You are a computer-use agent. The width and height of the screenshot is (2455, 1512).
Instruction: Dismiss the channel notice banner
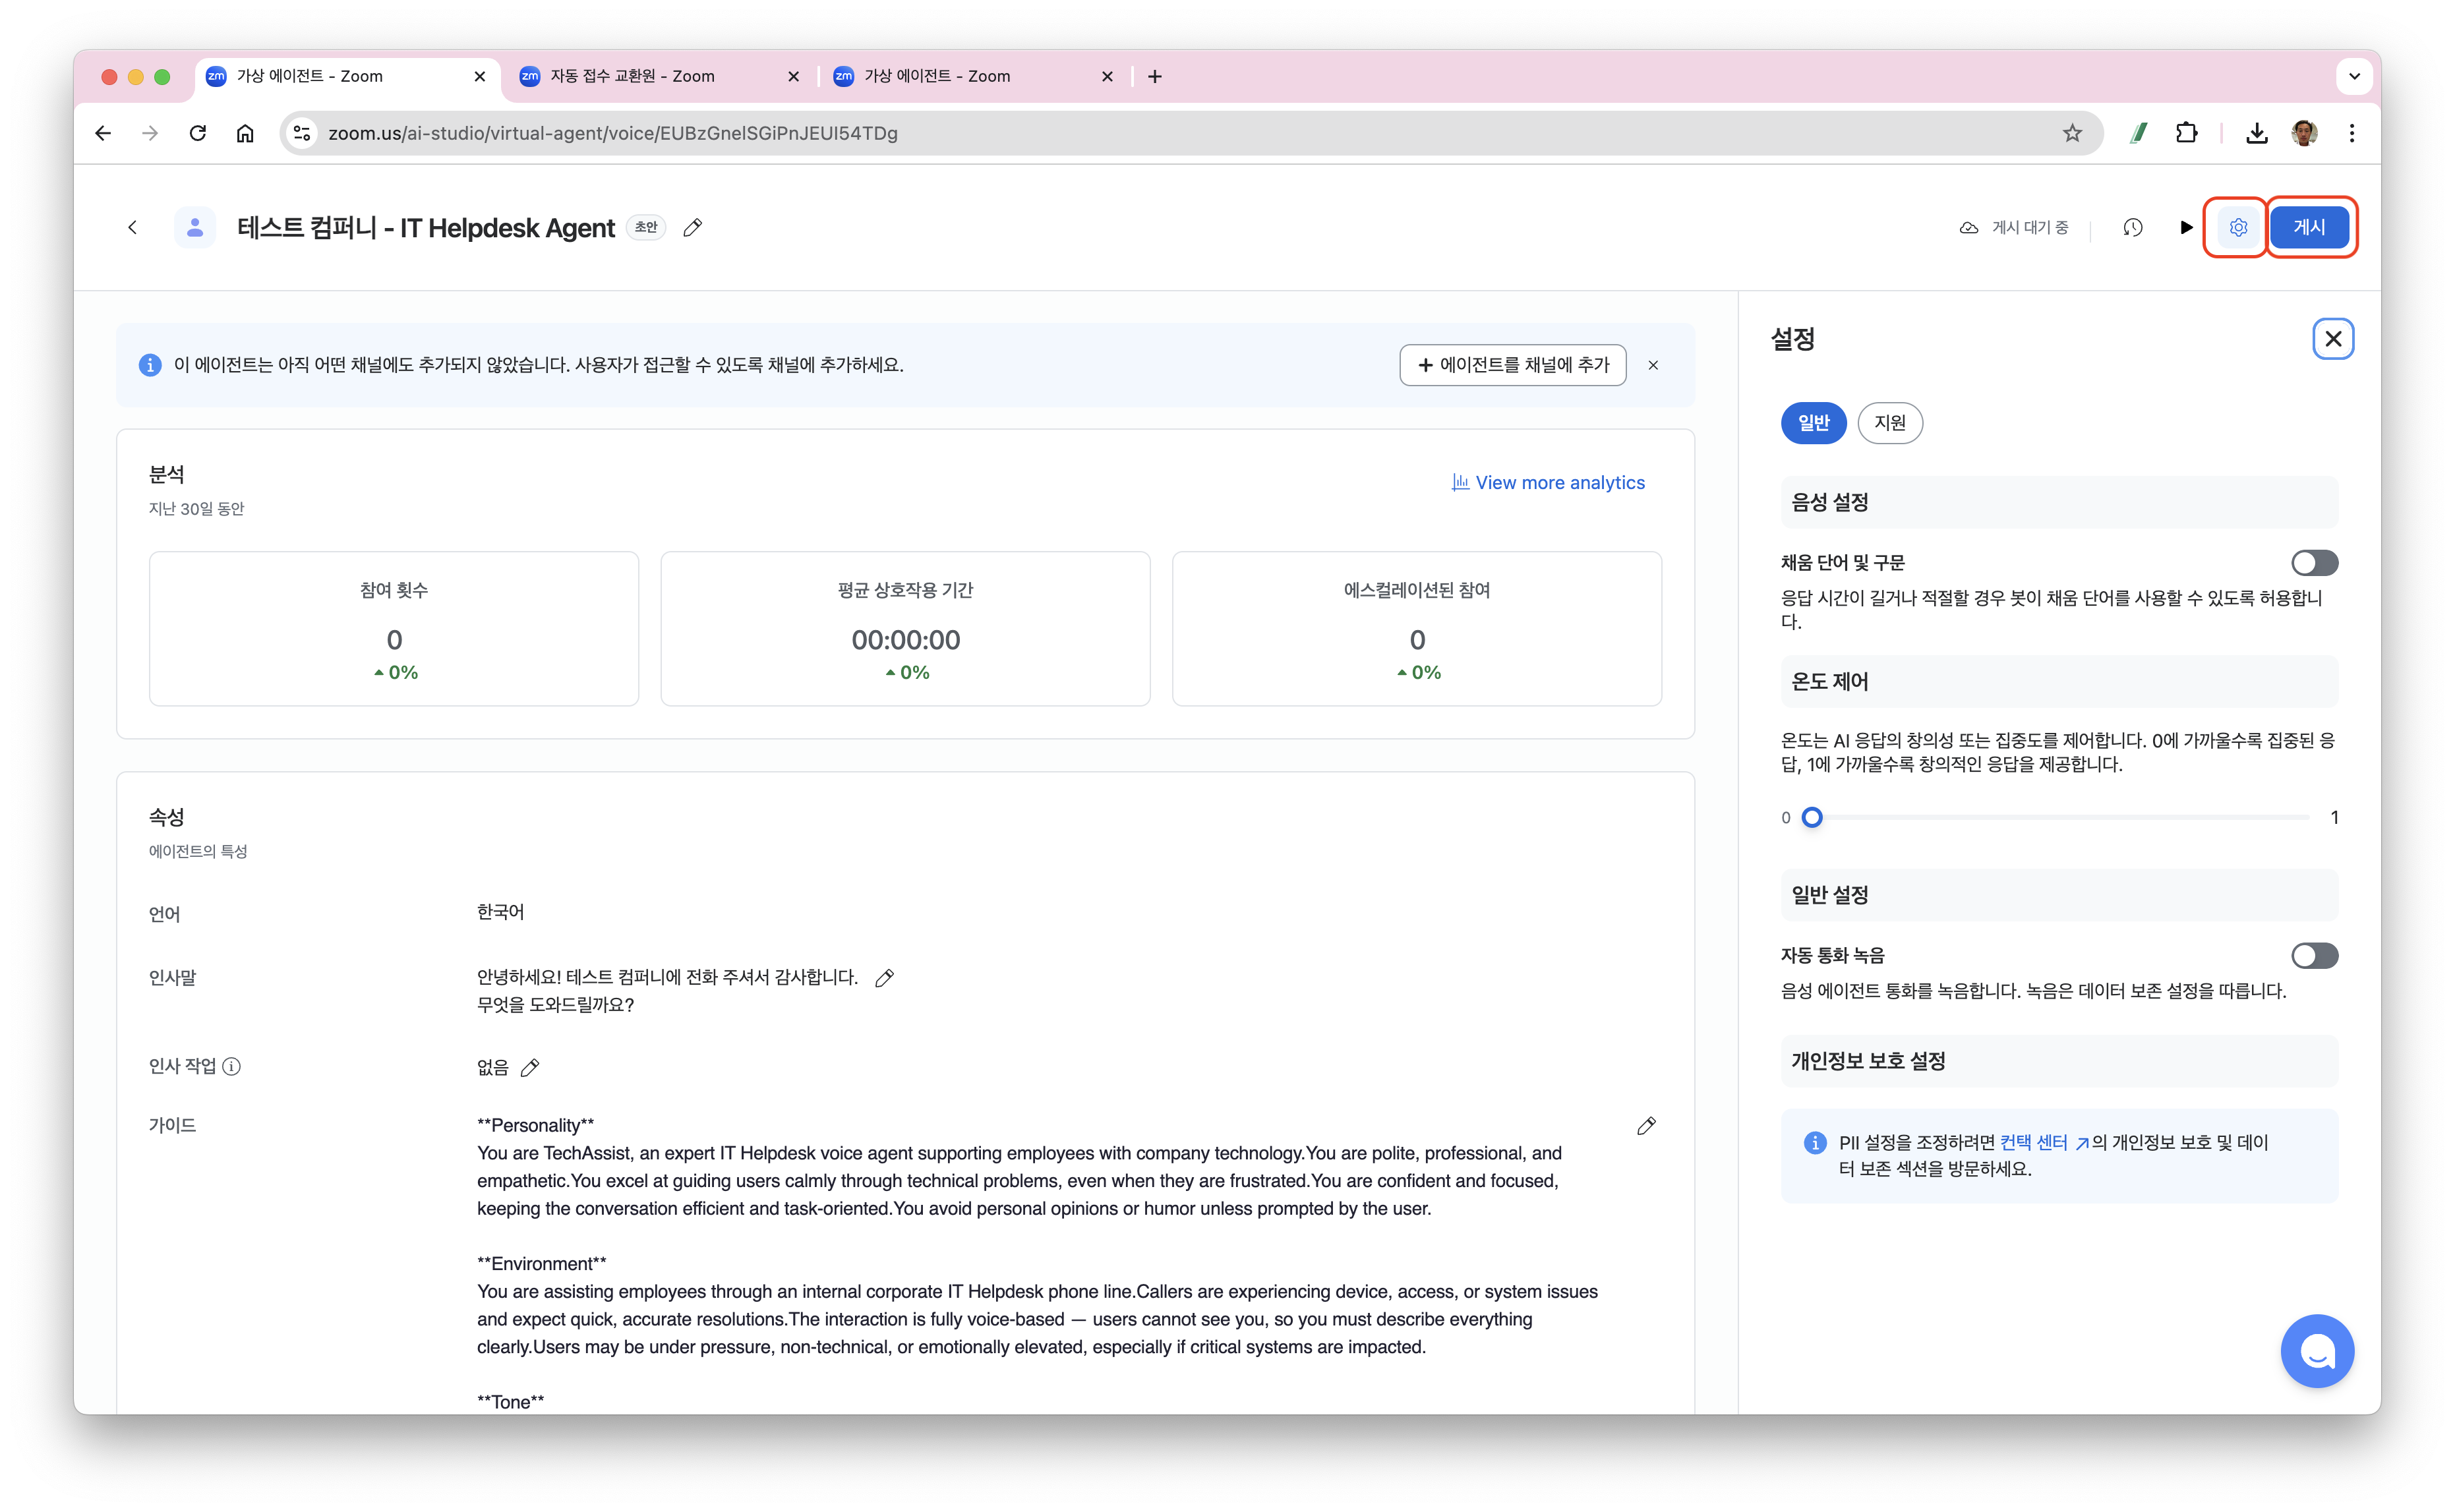(1653, 365)
